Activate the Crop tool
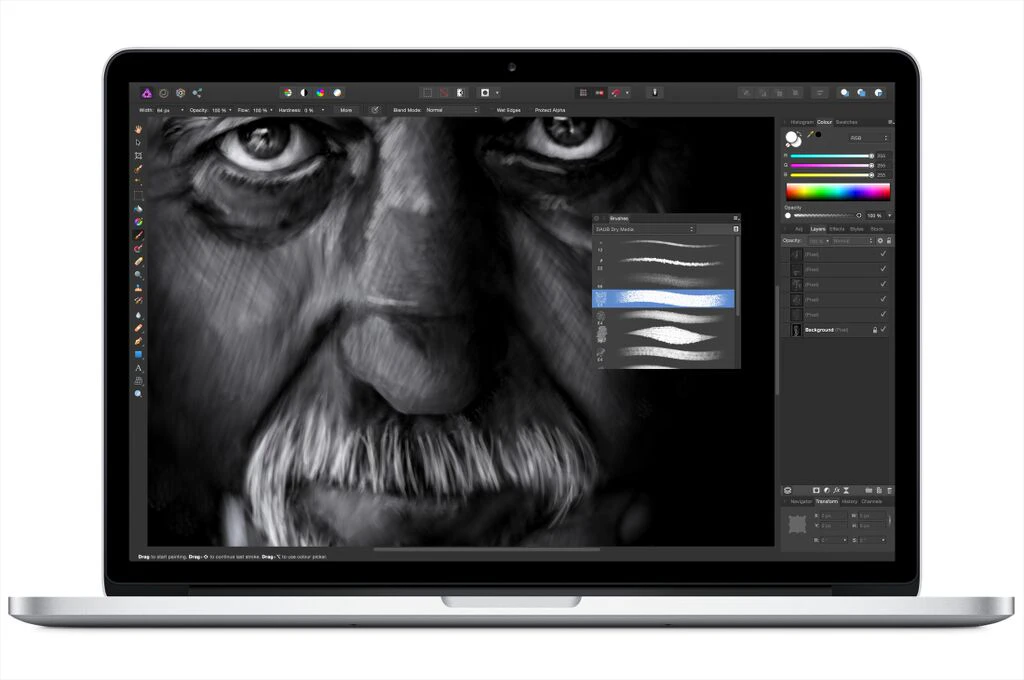Image resolution: width=1024 pixels, height=680 pixels. click(139, 156)
